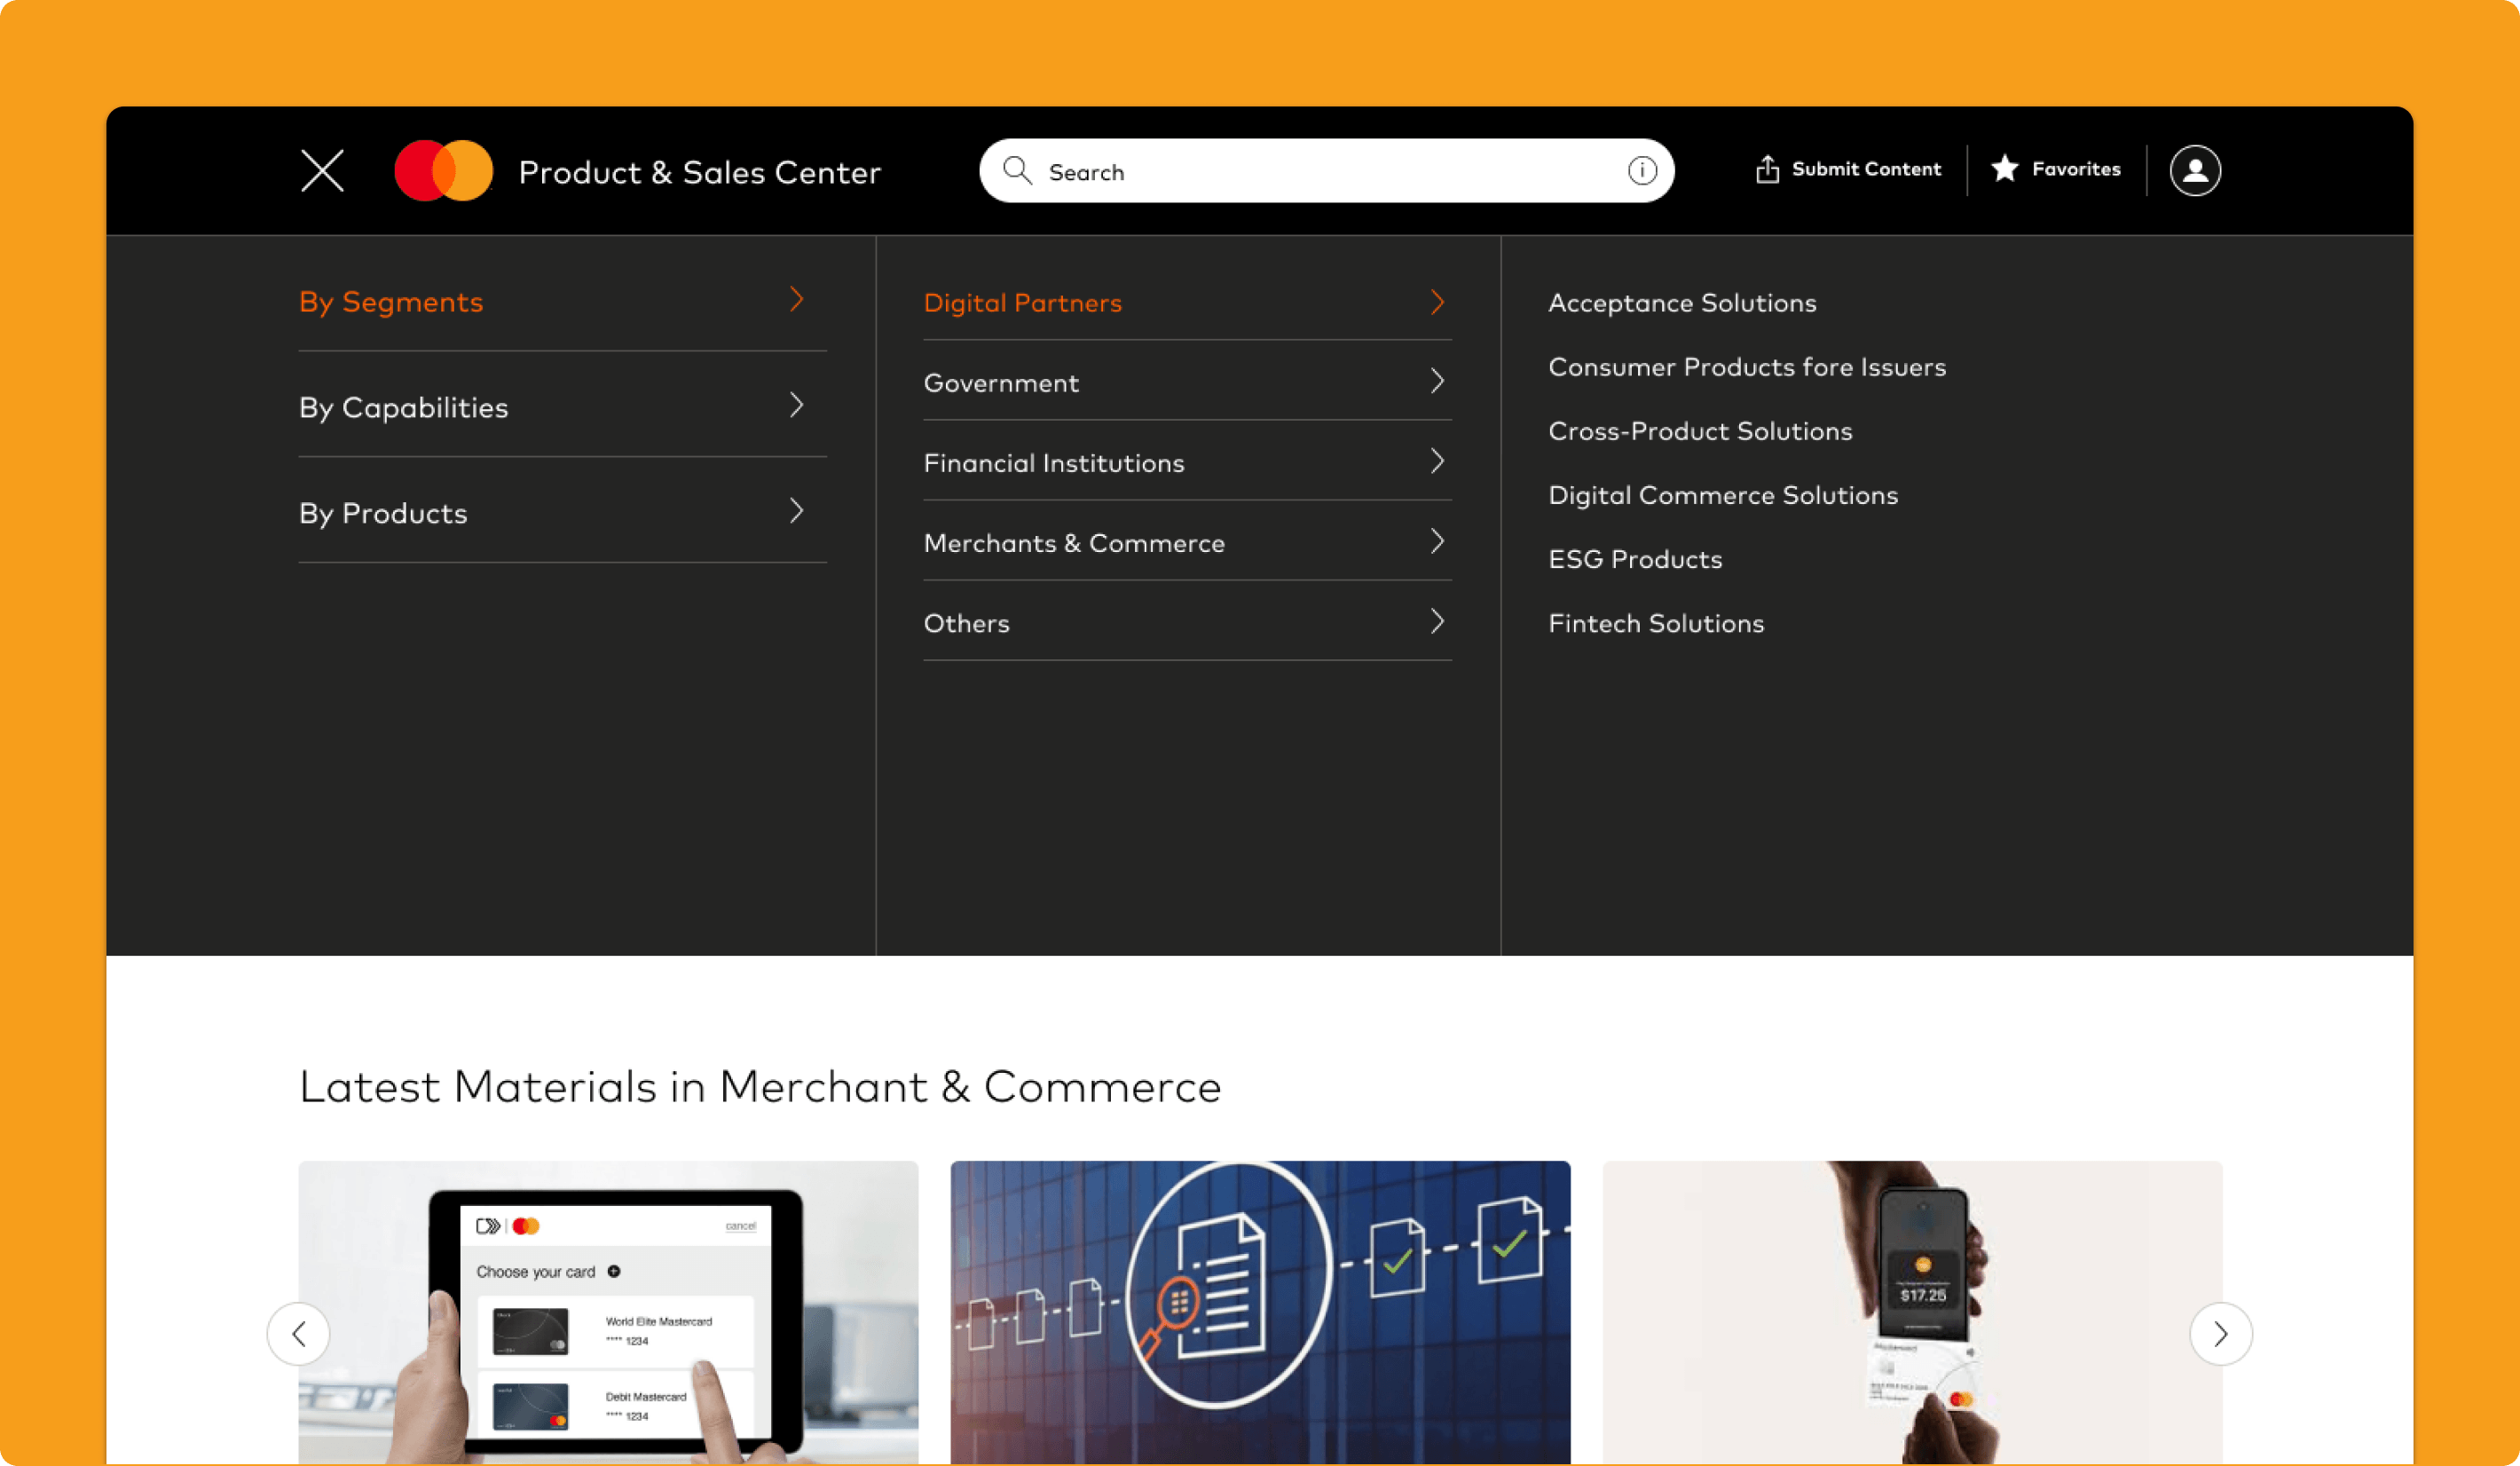Screen dimensions: 2520x1466
Task: Click the search magnifier icon
Action: [1019, 170]
